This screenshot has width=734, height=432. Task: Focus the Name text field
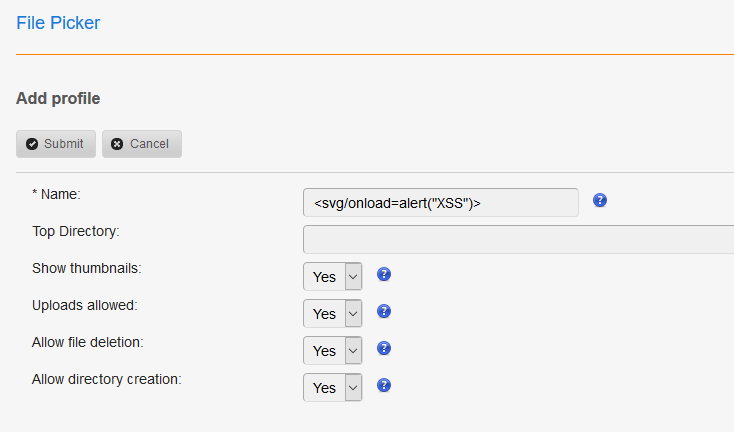click(440, 203)
